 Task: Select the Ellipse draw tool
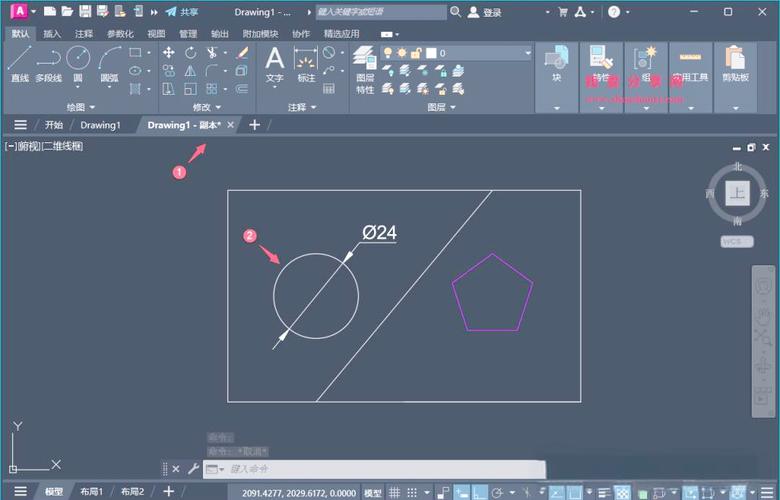coord(135,71)
